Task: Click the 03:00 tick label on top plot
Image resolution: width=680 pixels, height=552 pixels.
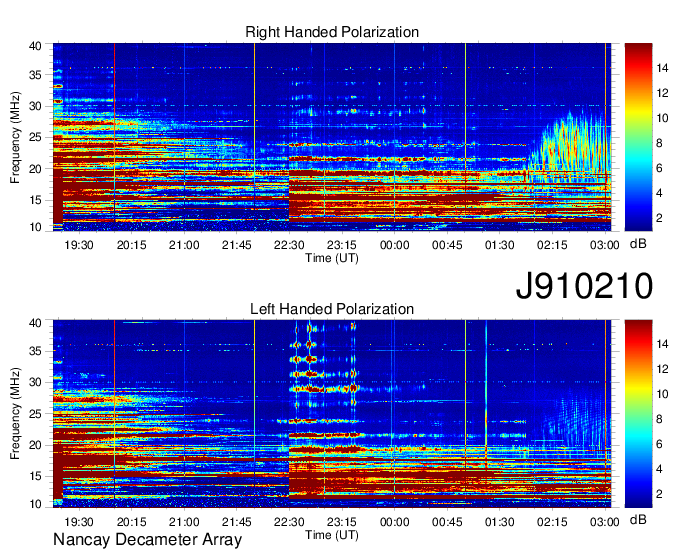Action: pyautogui.click(x=605, y=245)
